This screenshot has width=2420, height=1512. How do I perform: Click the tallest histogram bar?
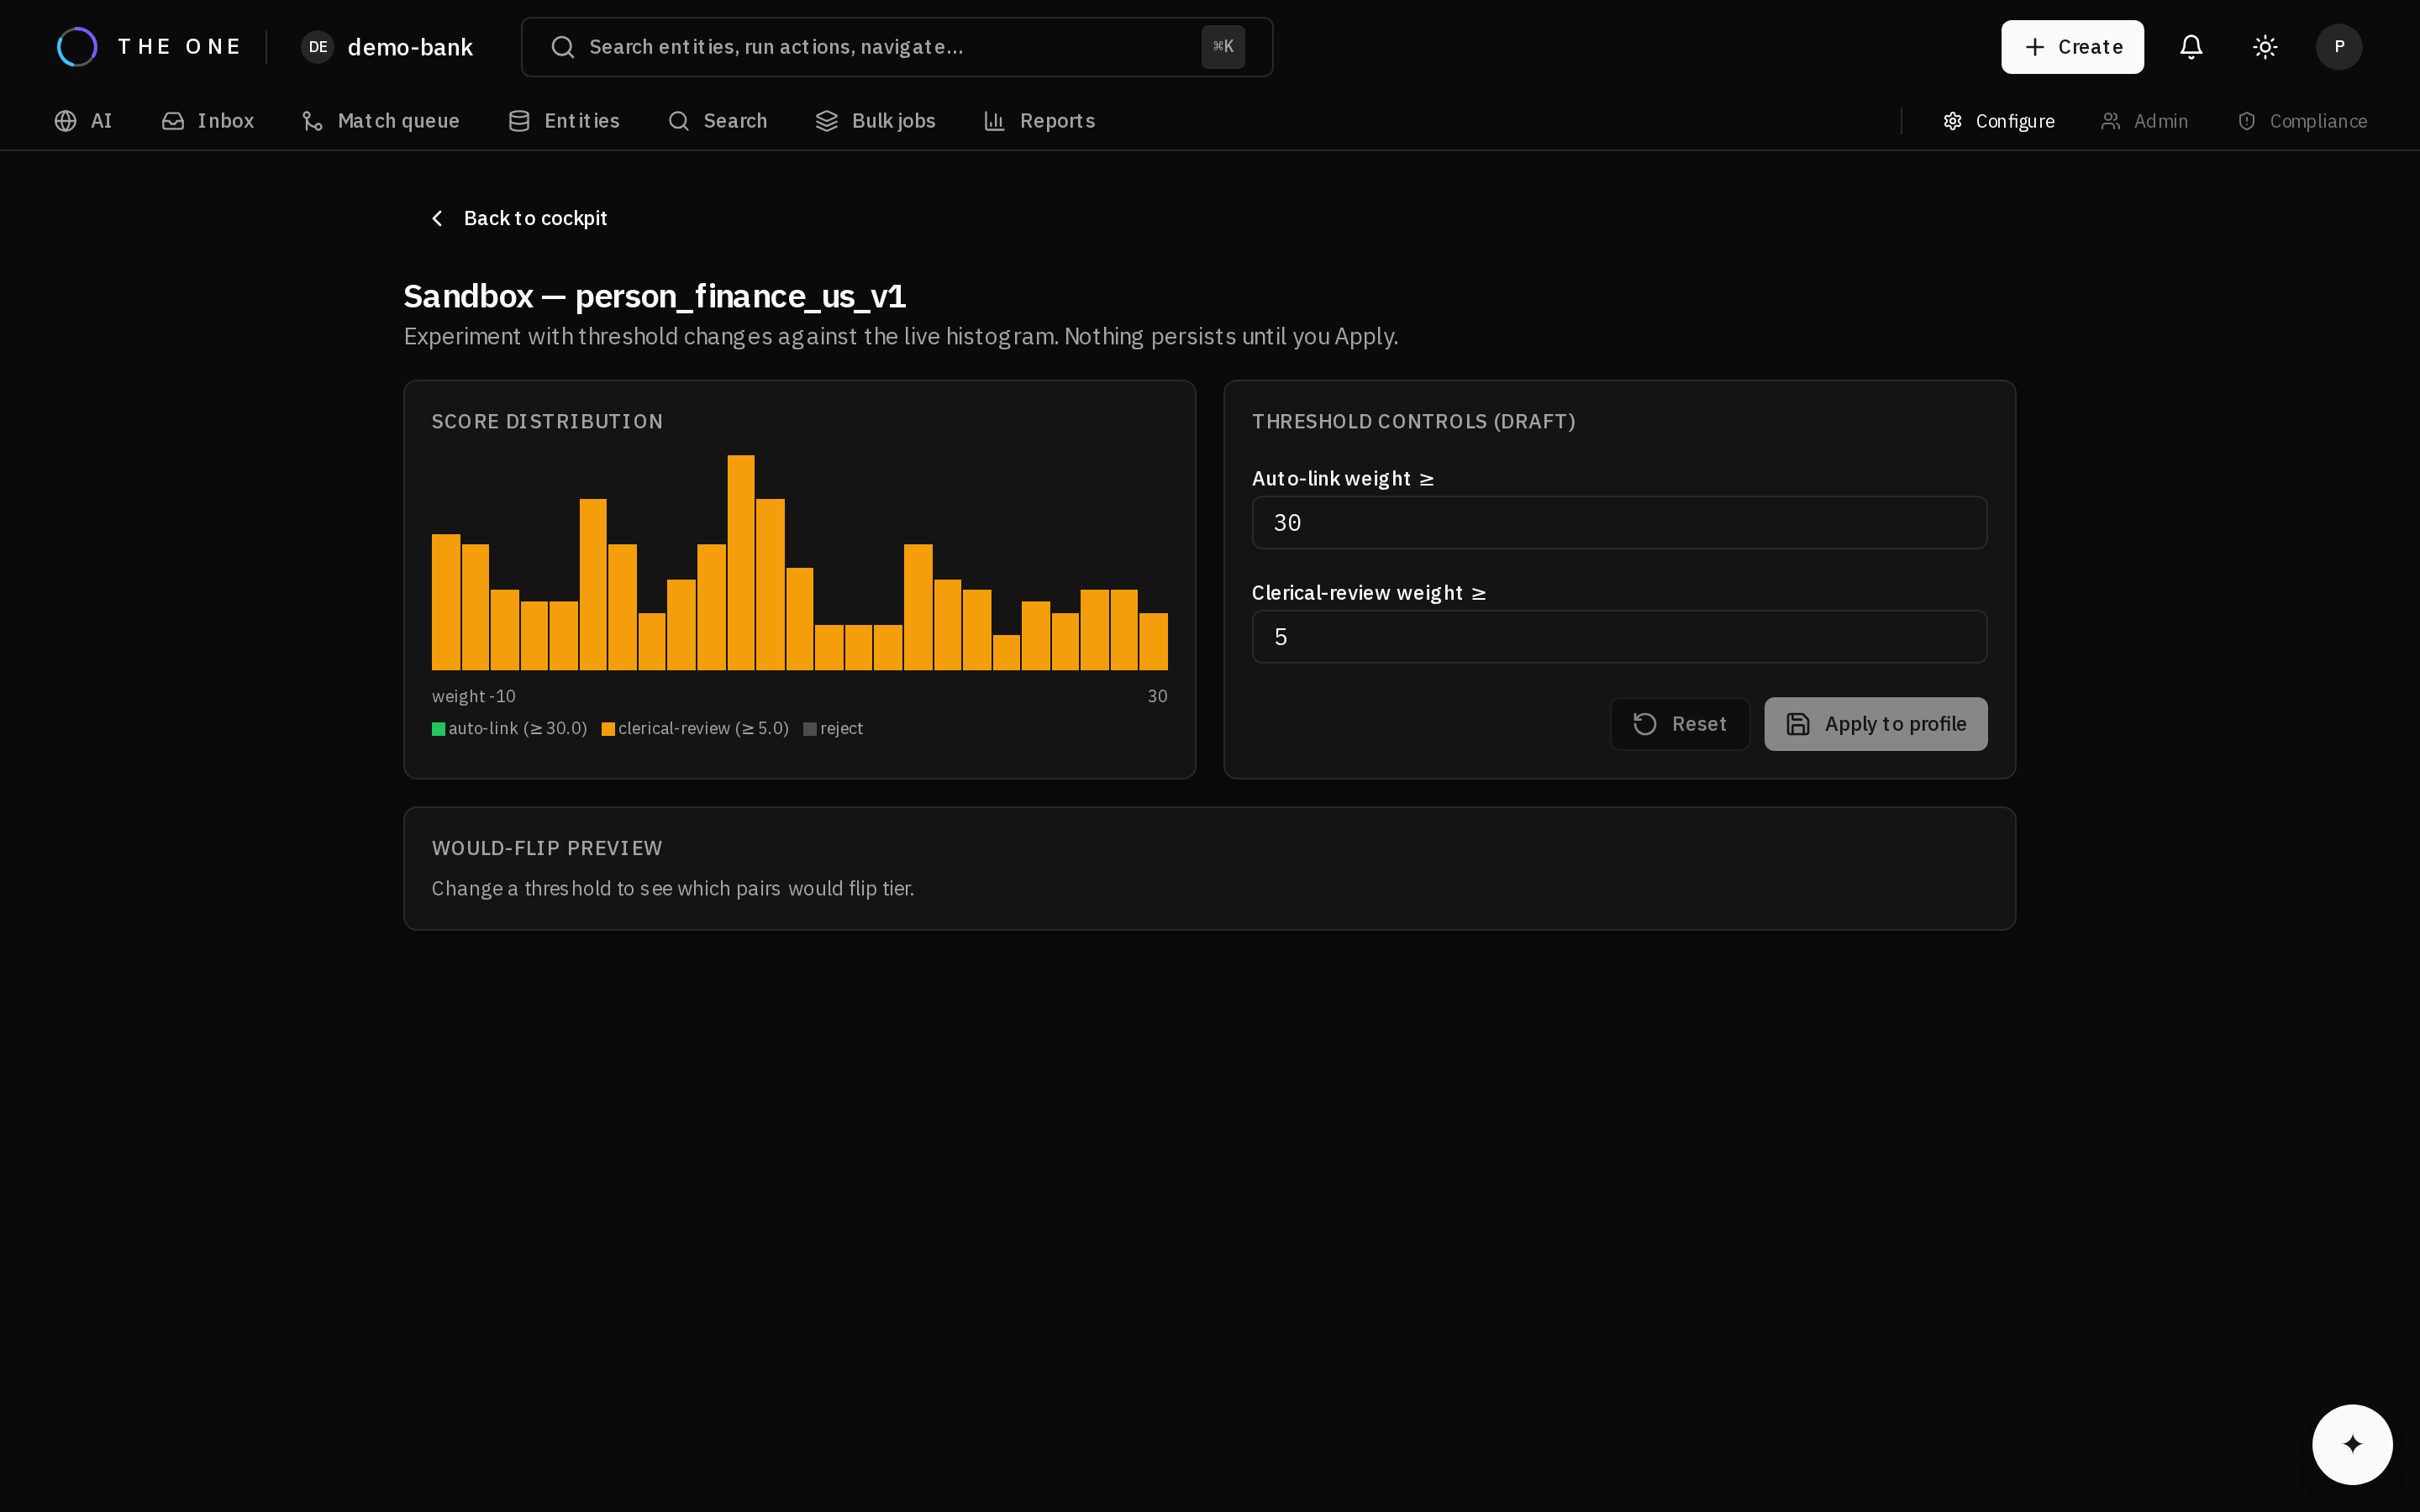[x=741, y=563]
